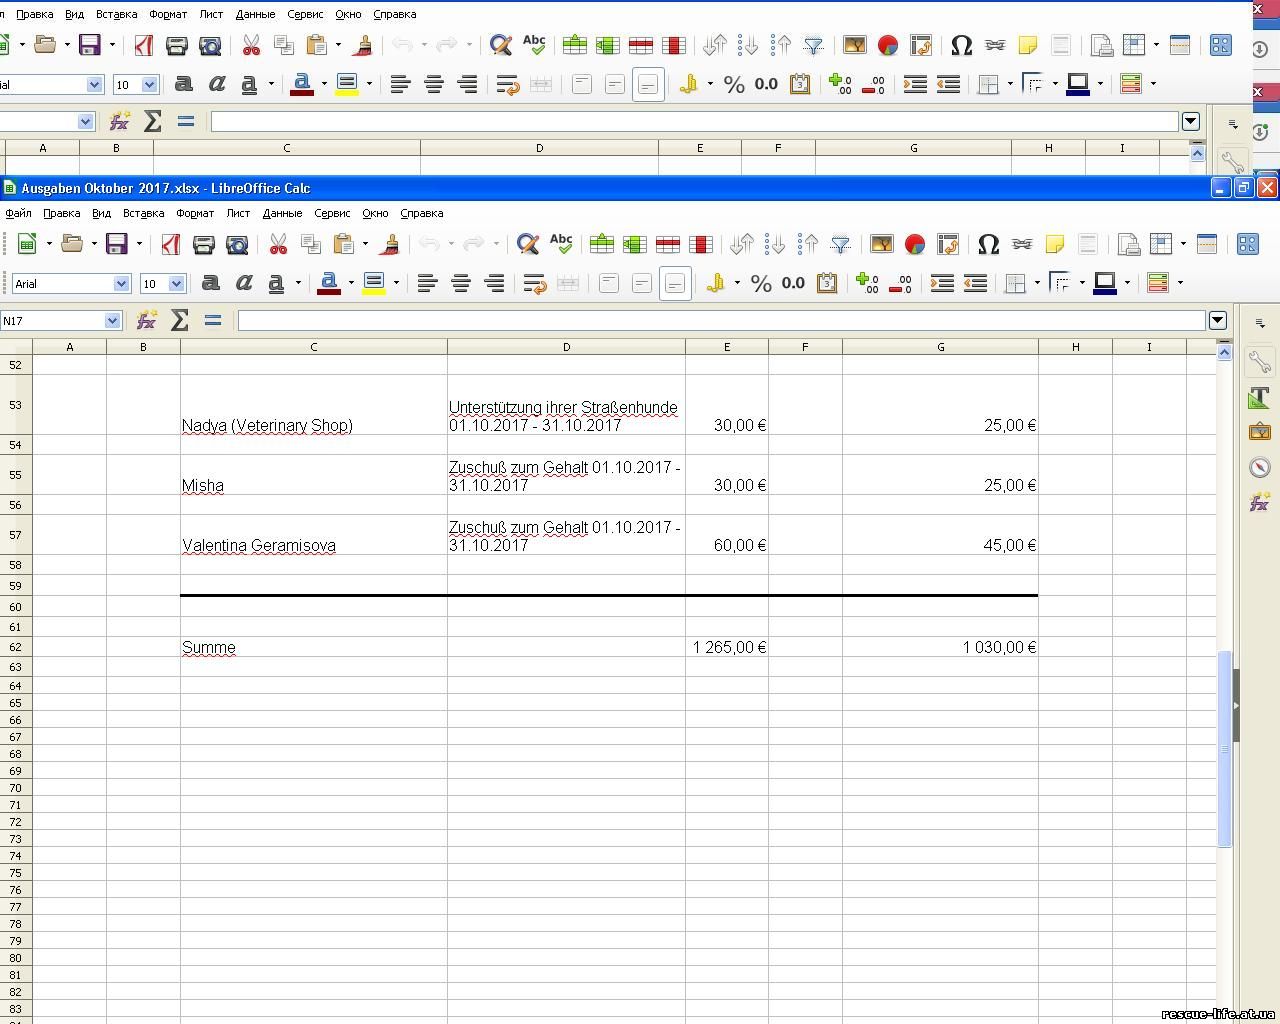The image size is (1280, 1024).
Task: Open conditional formatting arrow in Ausgaben Oktober window
Action: point(1180,284)
